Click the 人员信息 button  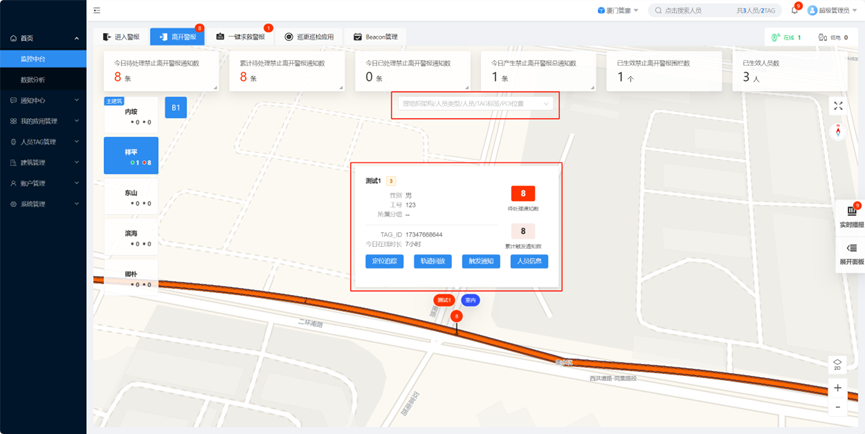click(x=529, y=261)
